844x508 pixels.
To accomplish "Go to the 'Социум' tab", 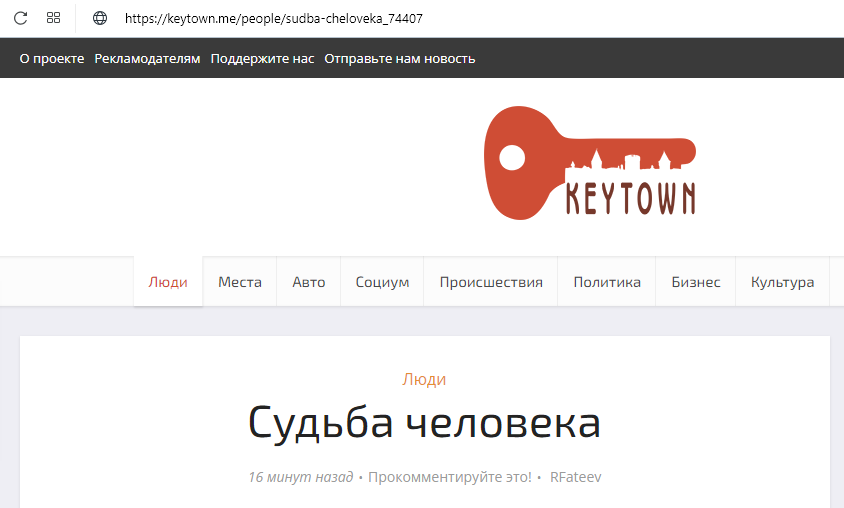I will pyautogui.click(x=382, y=282).
